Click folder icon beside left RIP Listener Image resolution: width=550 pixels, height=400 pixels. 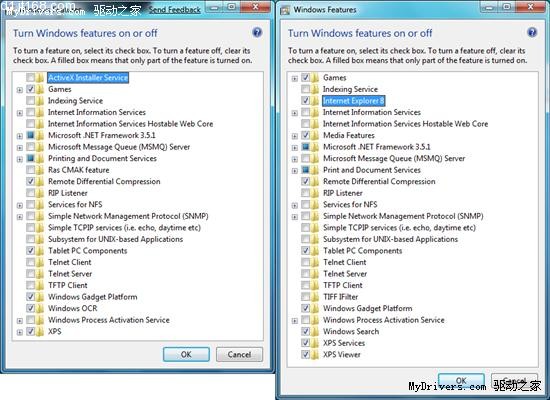click(x=40, y=193)
